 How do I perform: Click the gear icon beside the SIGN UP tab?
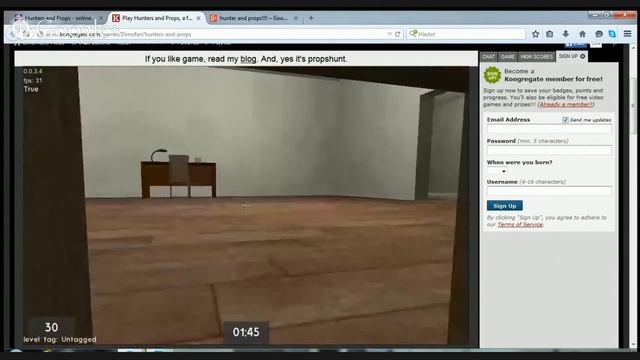[583, 56]
